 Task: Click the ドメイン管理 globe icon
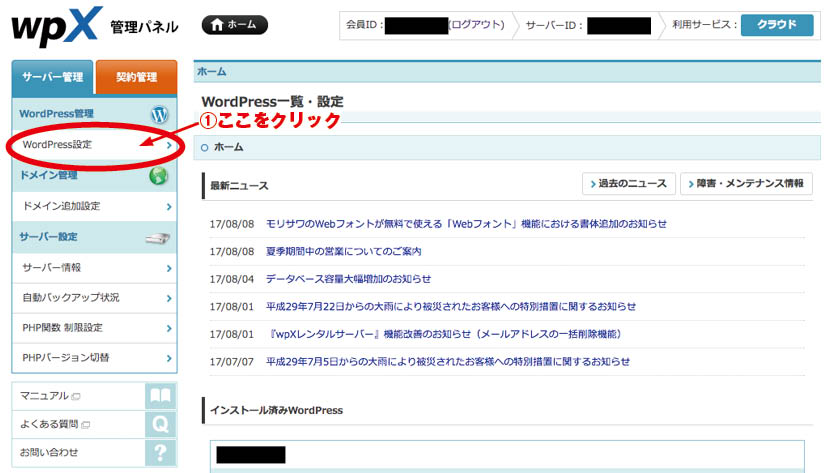pyautogui.click(x=158, y=176)
